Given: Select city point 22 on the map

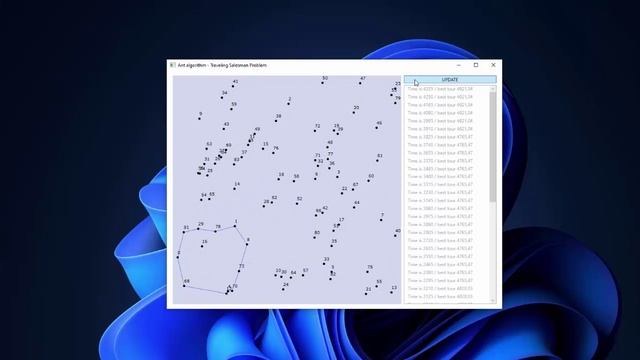Looking at the screenshot, I should 342,193.
